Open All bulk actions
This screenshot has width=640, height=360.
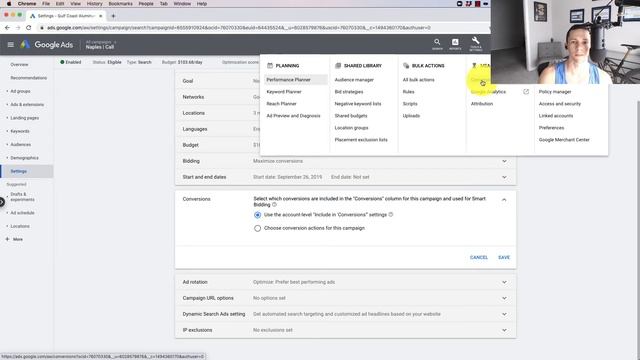pos(419,80)
